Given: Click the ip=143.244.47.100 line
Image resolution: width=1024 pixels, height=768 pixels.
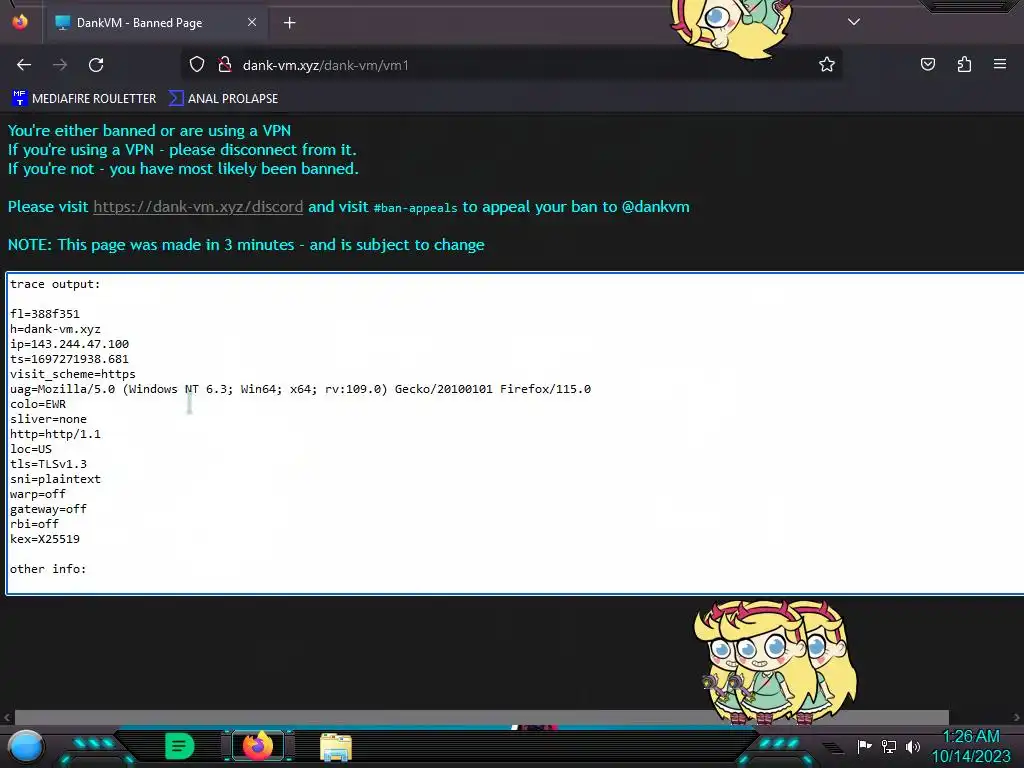Looking at the screenshot, I should [69, 344].
